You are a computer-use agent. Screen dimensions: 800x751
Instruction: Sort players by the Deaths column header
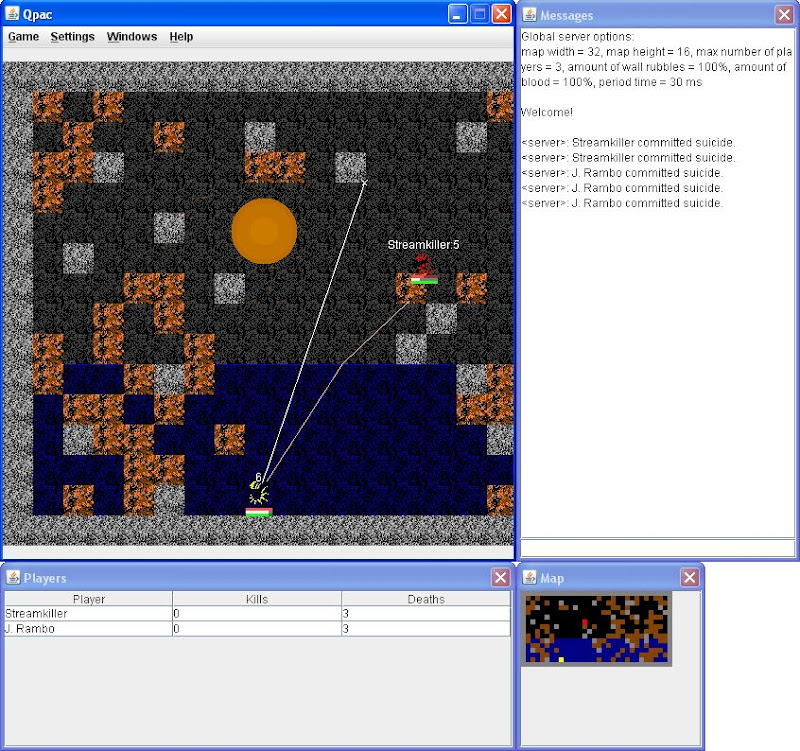[424, 599]
